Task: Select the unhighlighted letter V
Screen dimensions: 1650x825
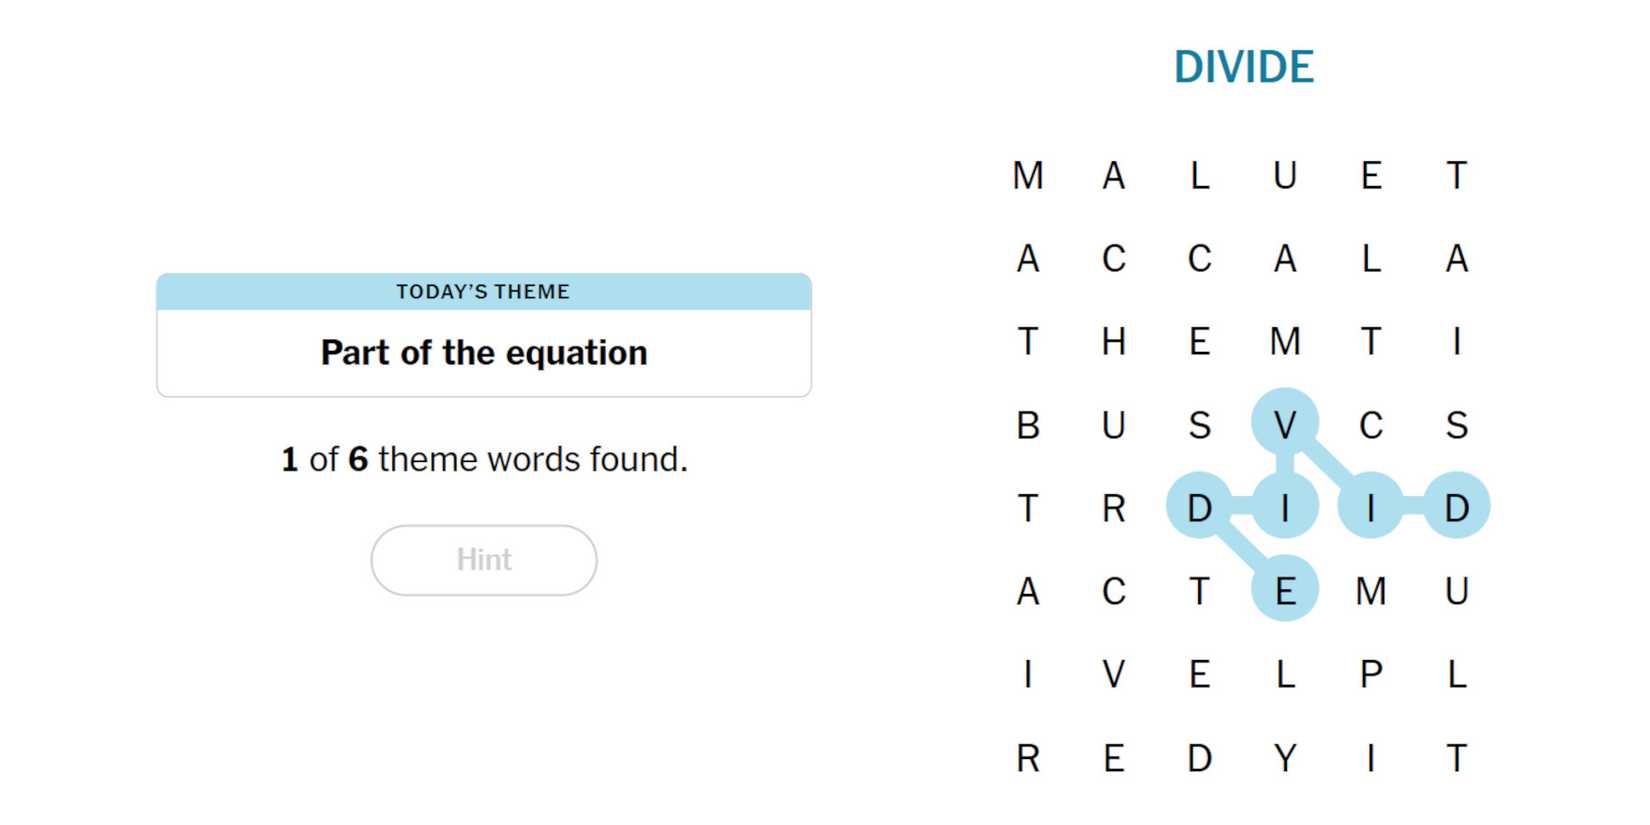Action: tap(1114, 675)
